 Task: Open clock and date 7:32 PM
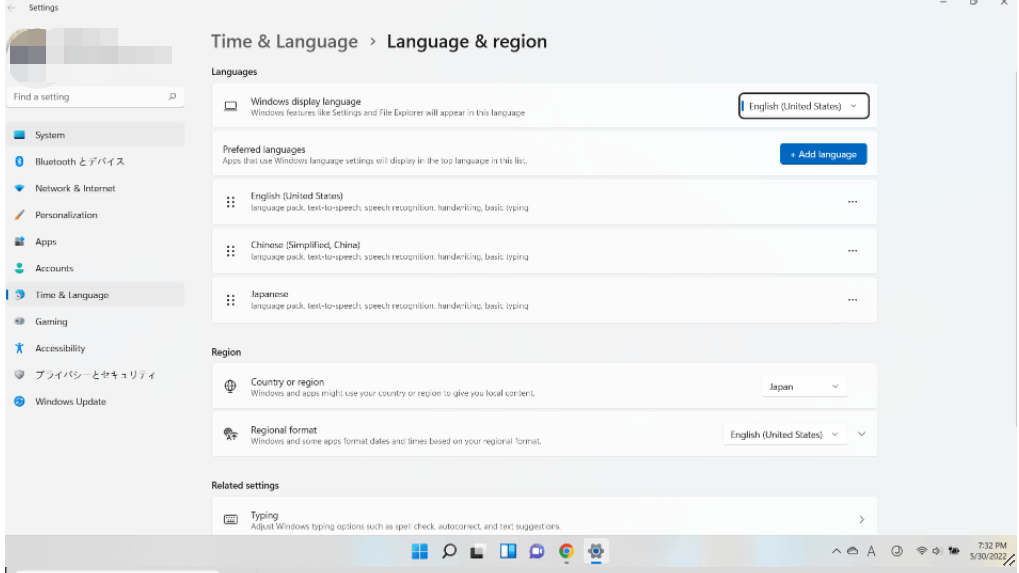(988, 551)
